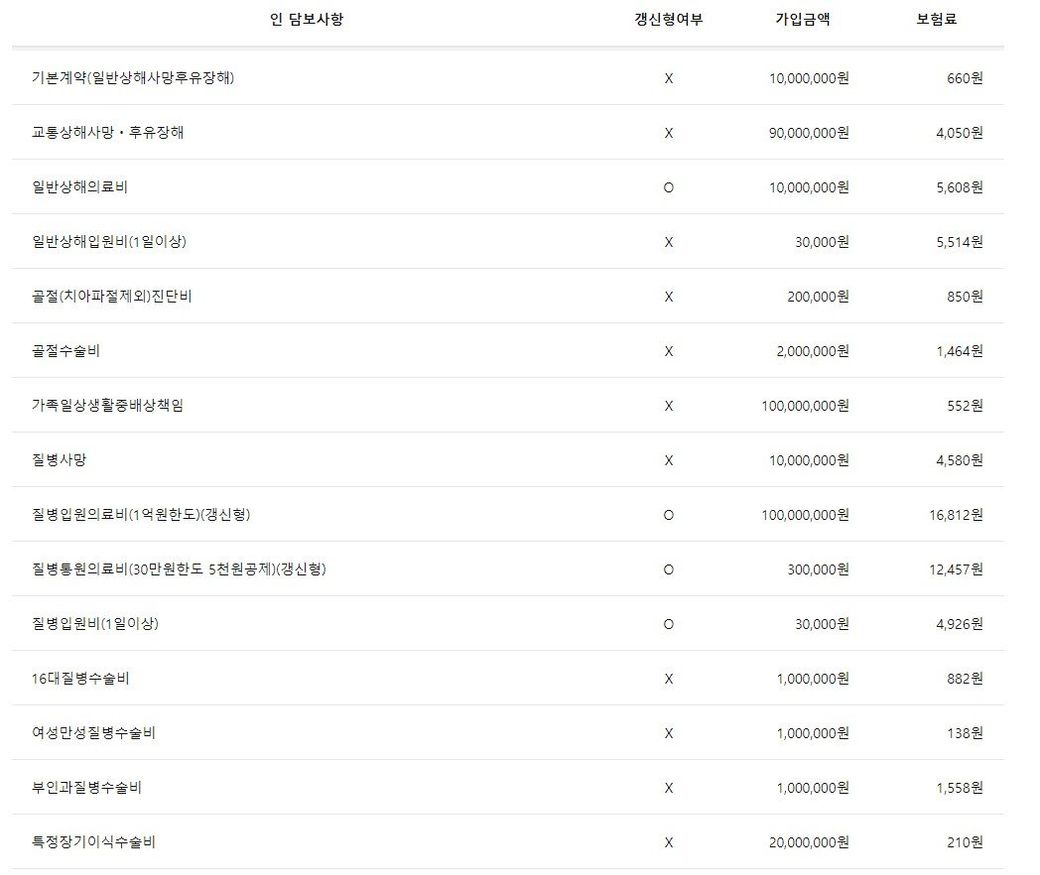Select the 골절(치아파절제외)진단비 row name

pyautogui.click(x=112, y=297)
